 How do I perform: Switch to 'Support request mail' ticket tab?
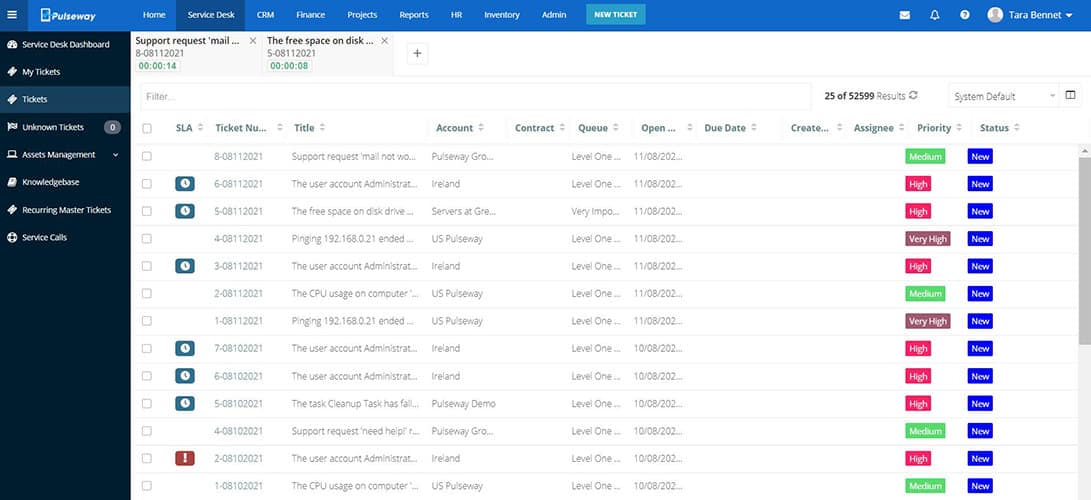197,54
